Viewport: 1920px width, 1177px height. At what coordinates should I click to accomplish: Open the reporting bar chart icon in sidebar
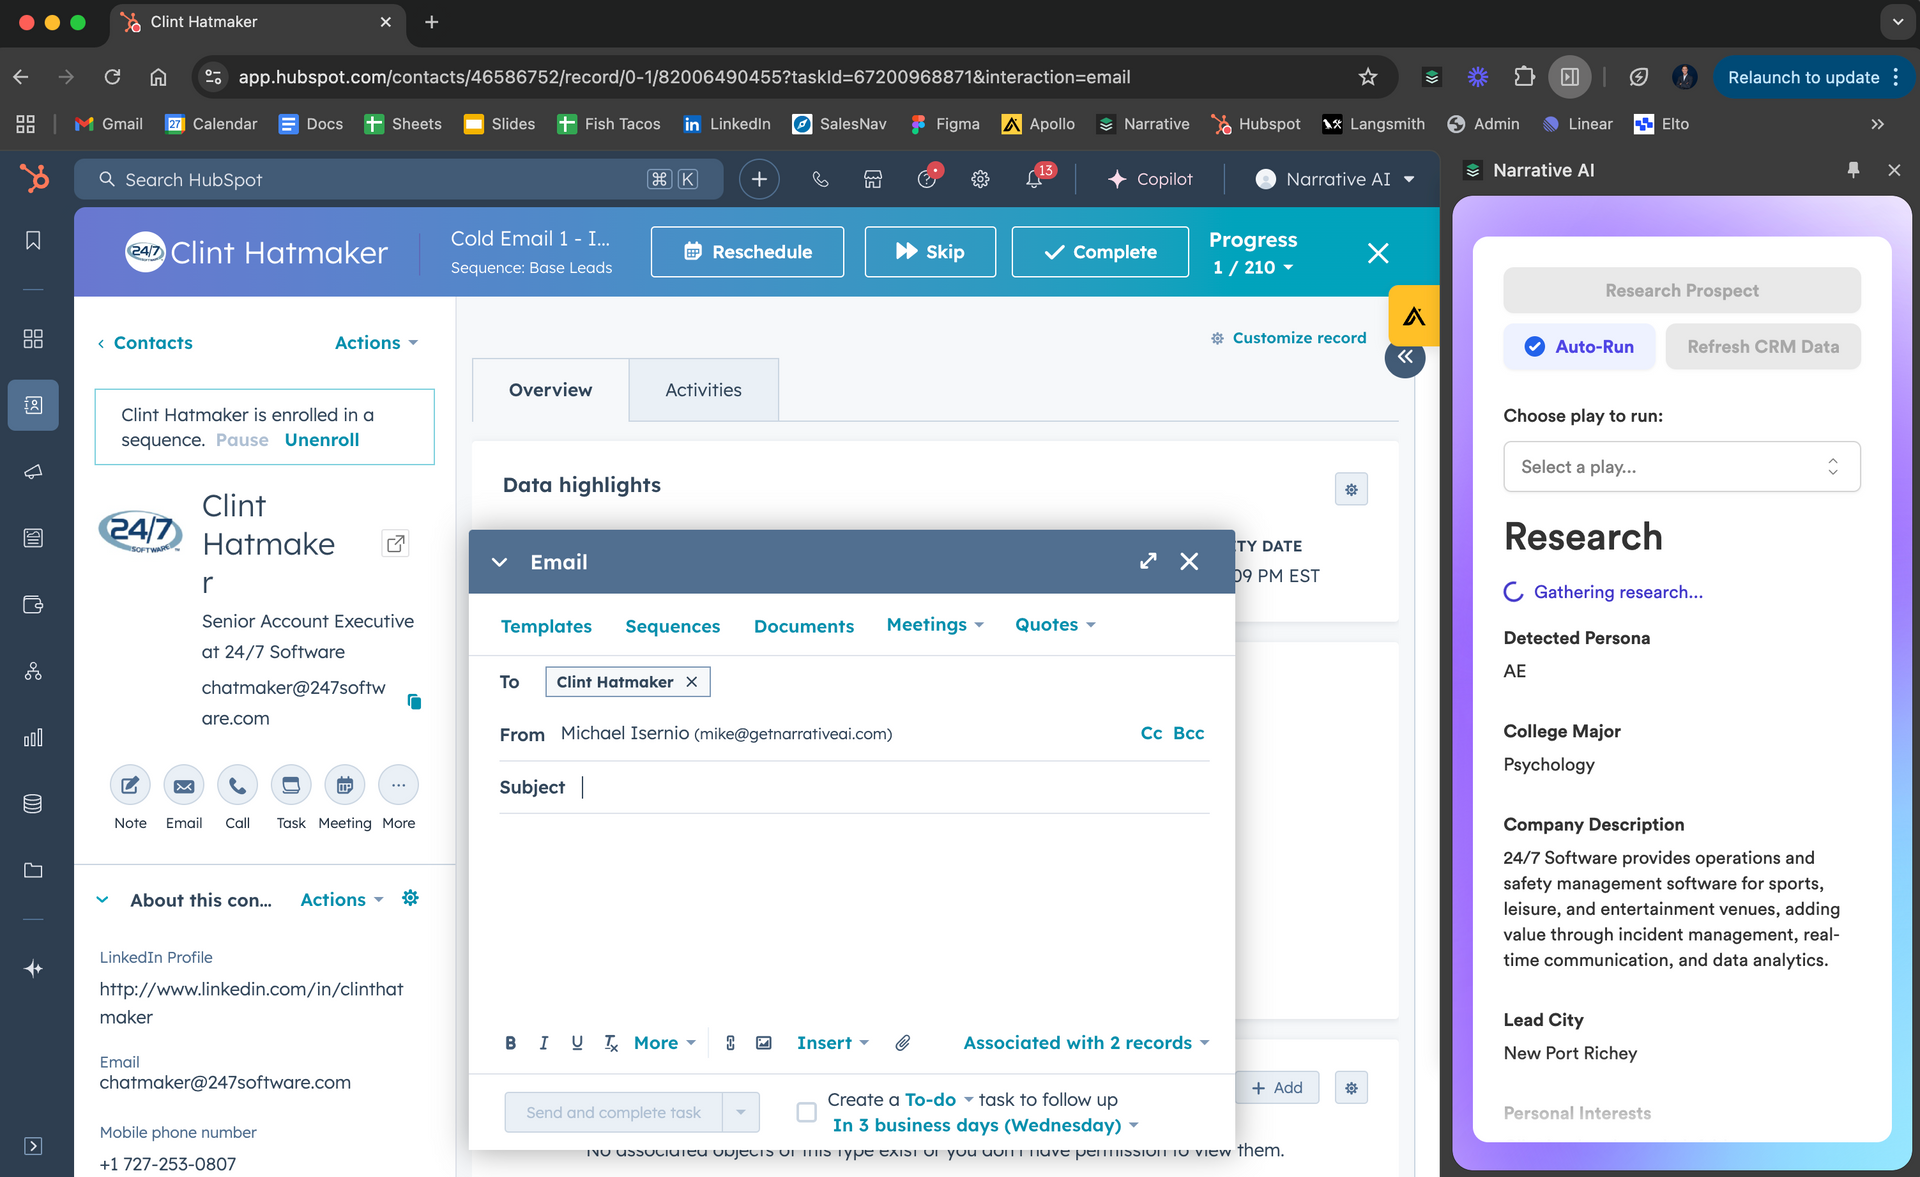click(x=33, y=737)
